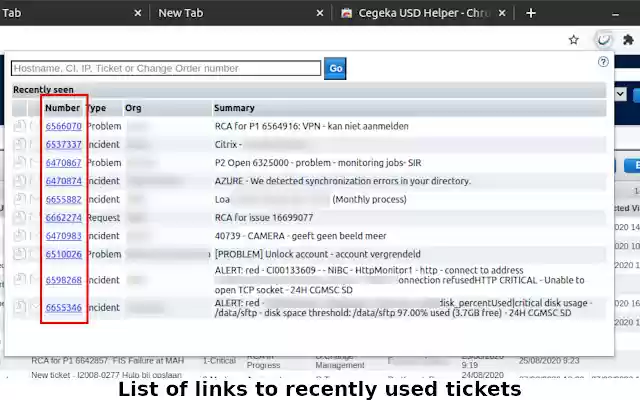Bookmark this page with the star icon
This screenshot has height=400, width=640.
(573, 40)
